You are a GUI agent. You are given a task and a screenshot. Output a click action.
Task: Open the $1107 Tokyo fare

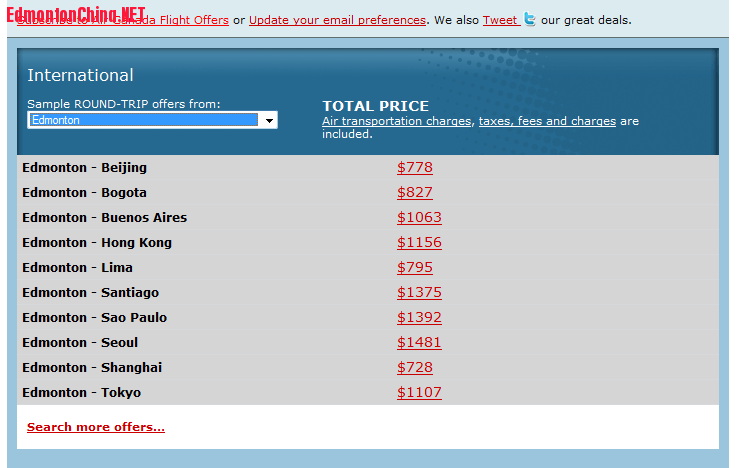(419, 392)
